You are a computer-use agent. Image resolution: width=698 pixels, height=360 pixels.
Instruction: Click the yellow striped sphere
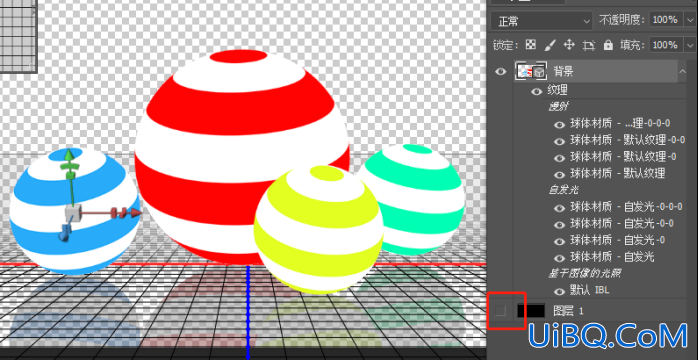pyautogui.click(x=319, y=230)
